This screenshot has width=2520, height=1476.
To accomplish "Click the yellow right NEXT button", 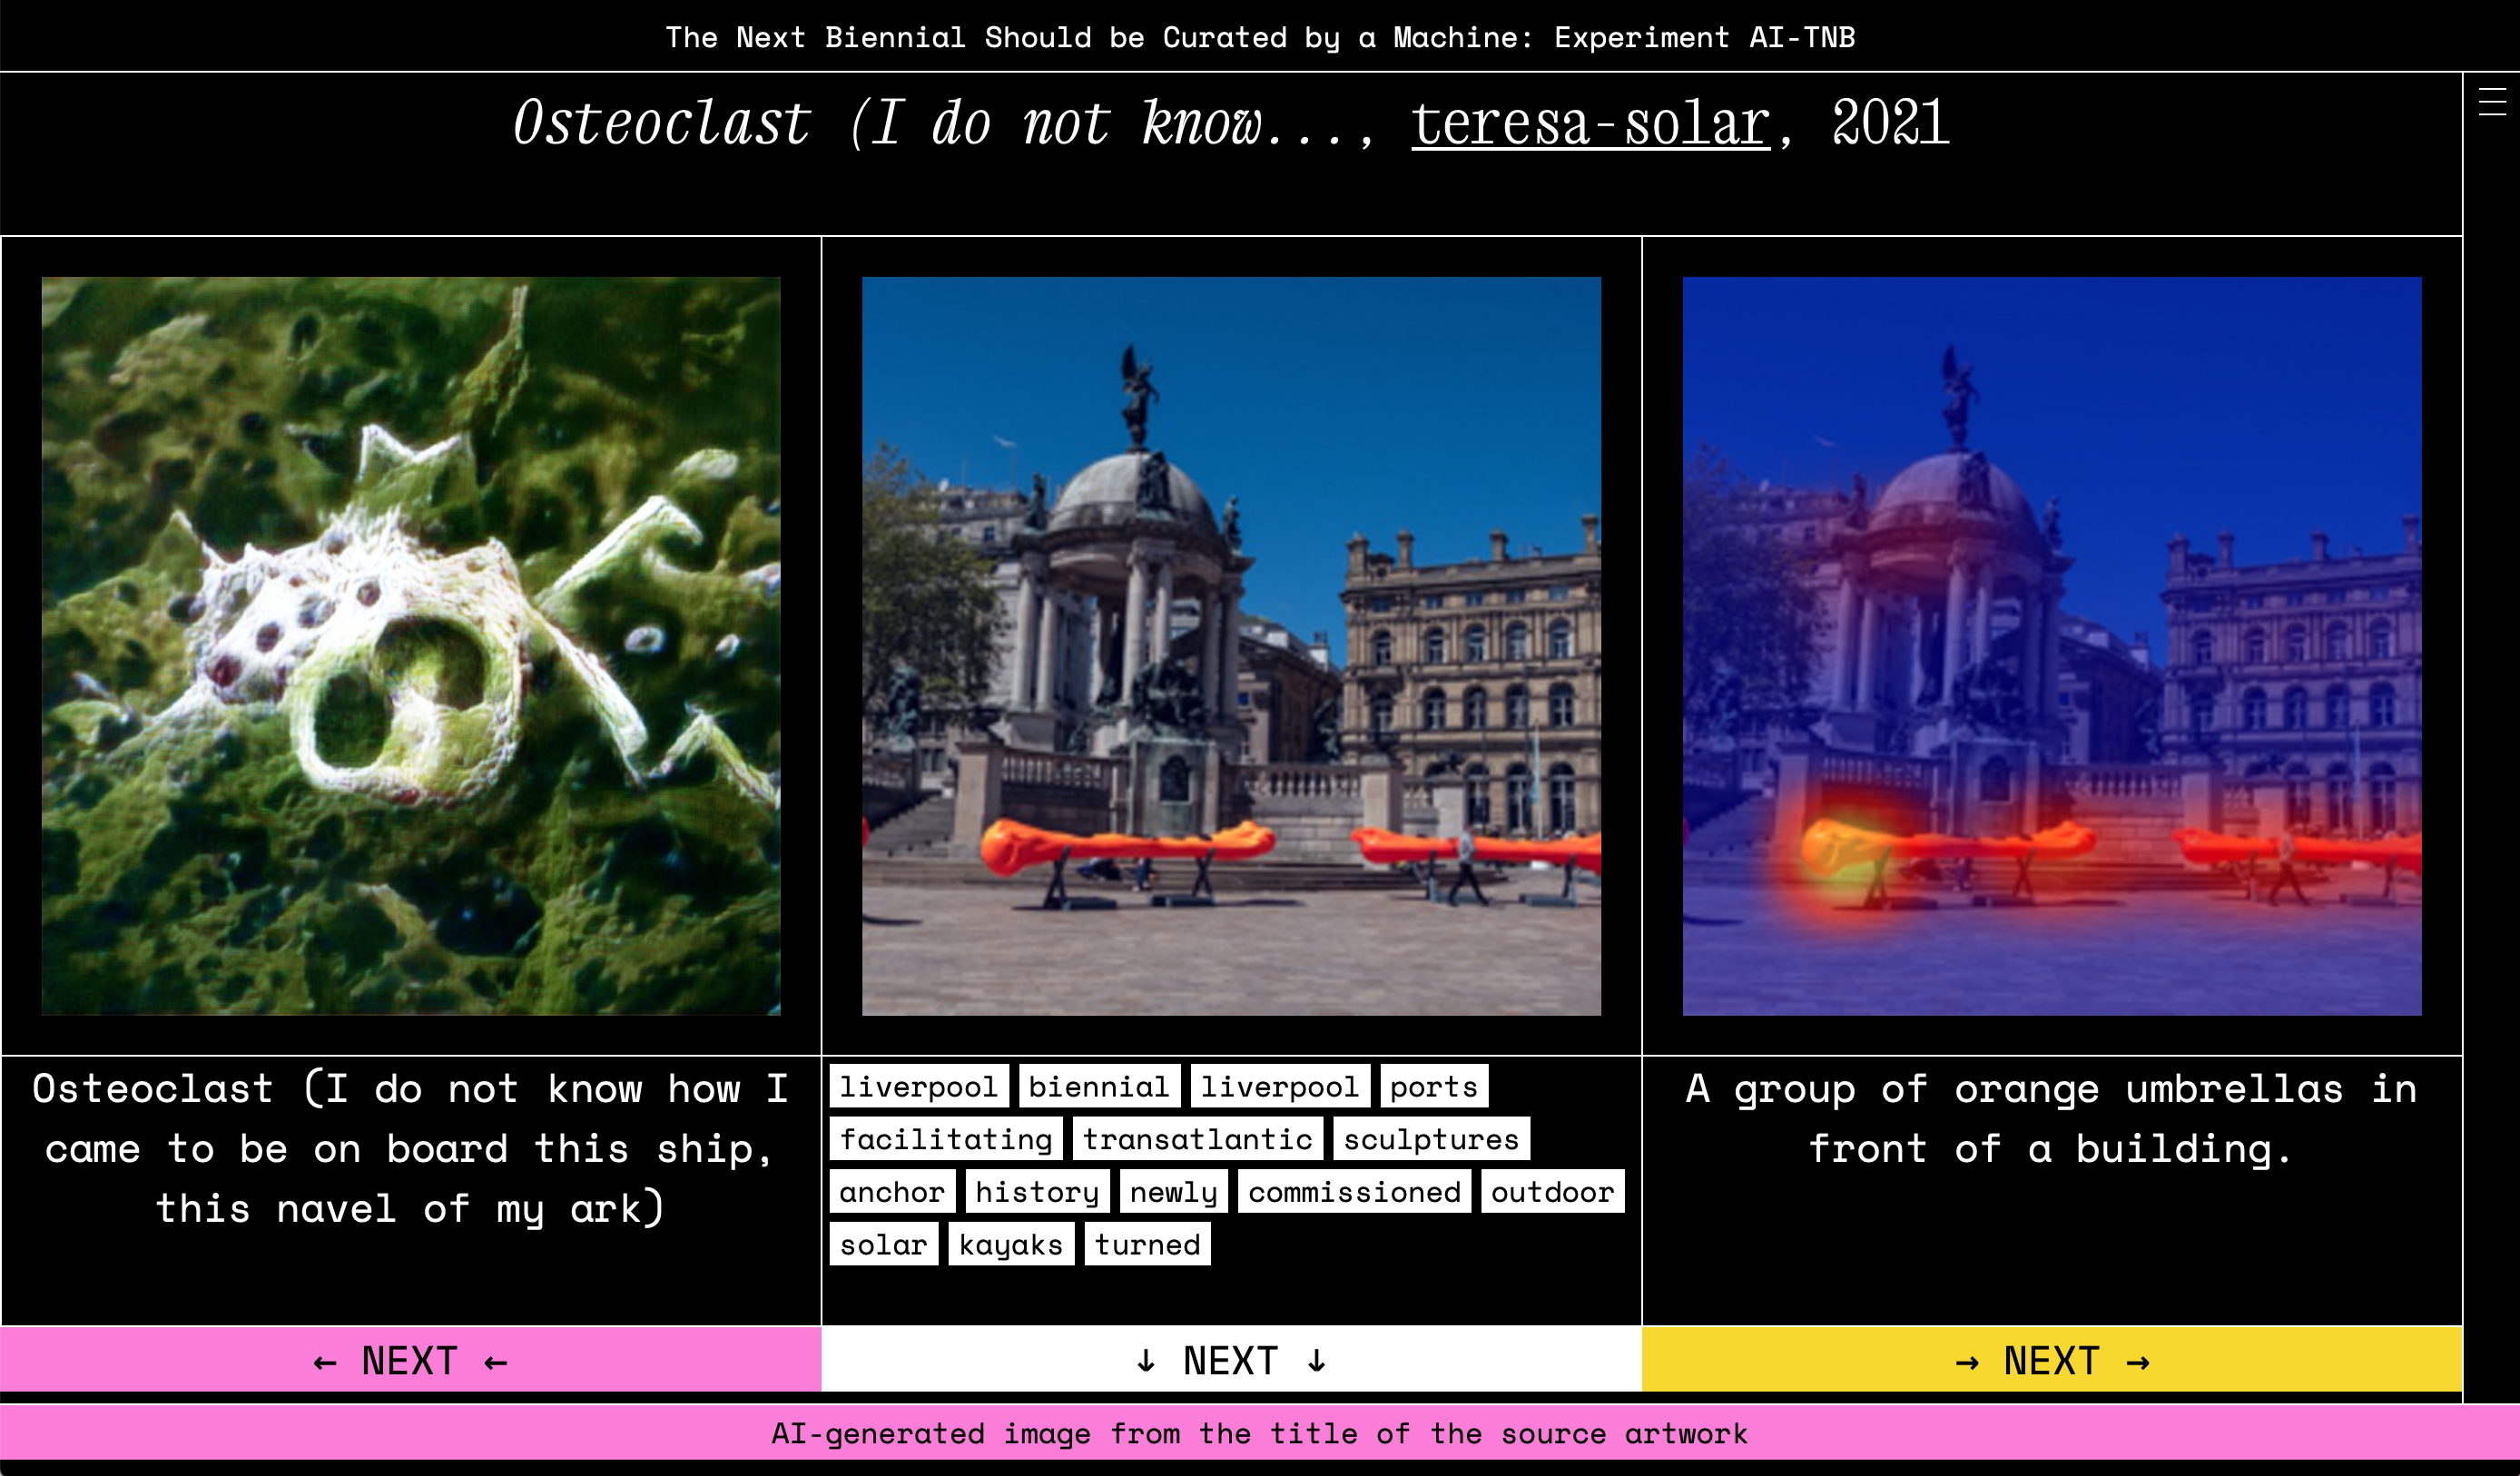I will point(2052,1360).
